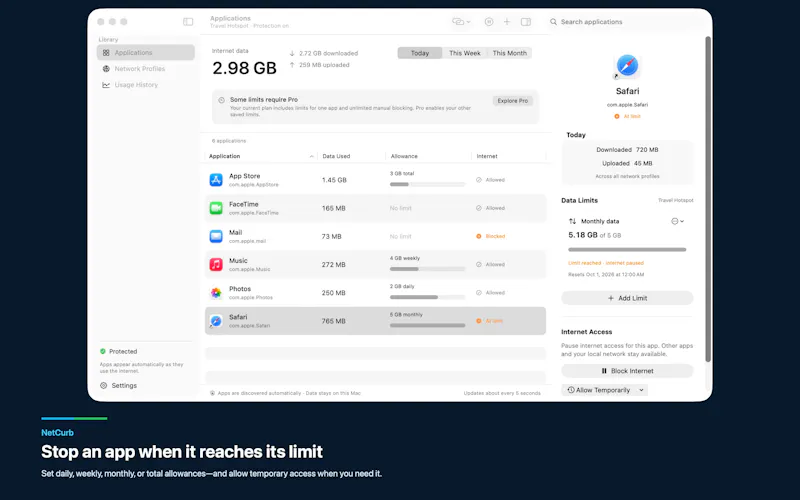
Task: Click App Store 3 GB total allowance bar
Action: tap(428, 184)
